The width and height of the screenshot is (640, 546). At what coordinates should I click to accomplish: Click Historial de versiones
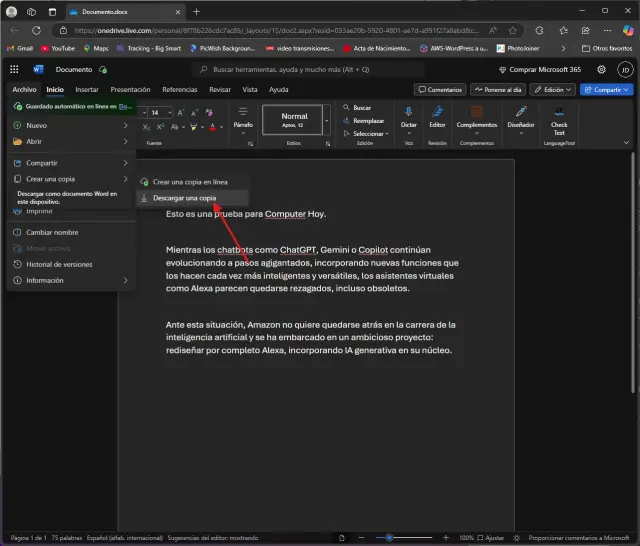59,264
